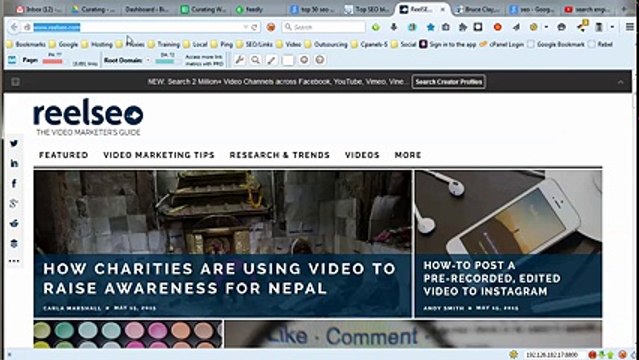Share on Facebook via sidebar icon
Viewport: 639px width, 360px height.
(14, 183)
